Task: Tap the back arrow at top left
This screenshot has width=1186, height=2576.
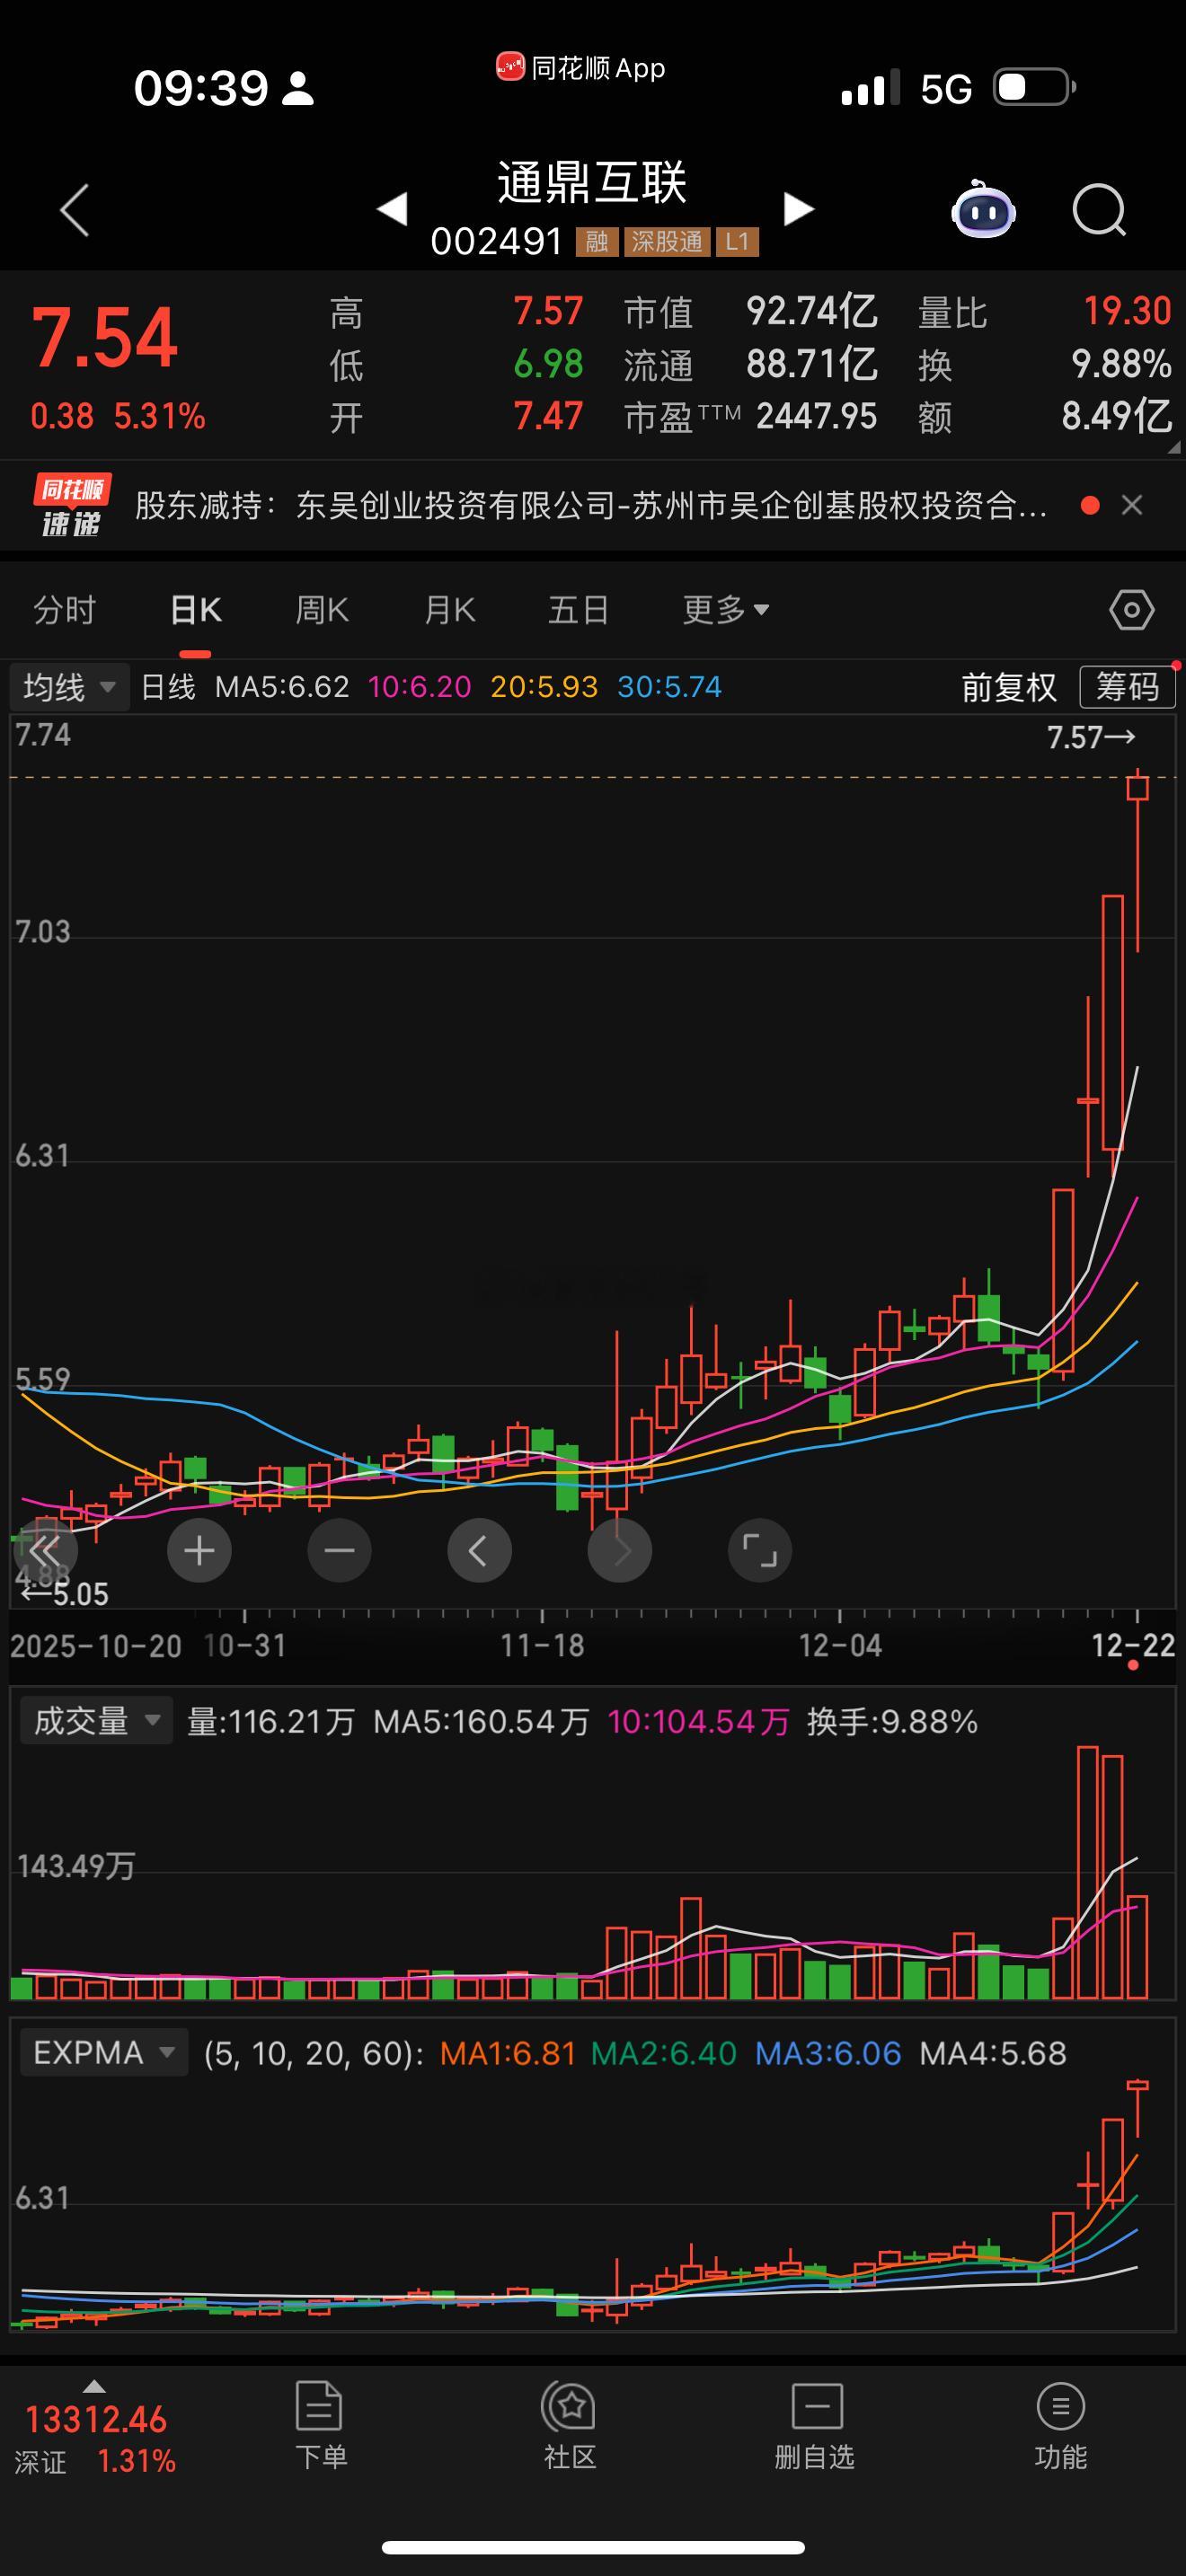Action: (75, 210)
